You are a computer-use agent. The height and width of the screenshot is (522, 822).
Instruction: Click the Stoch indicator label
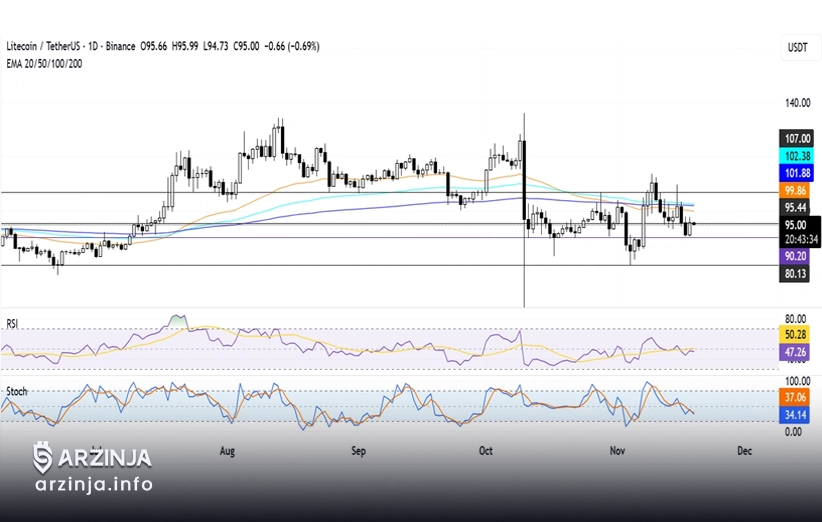16,391
